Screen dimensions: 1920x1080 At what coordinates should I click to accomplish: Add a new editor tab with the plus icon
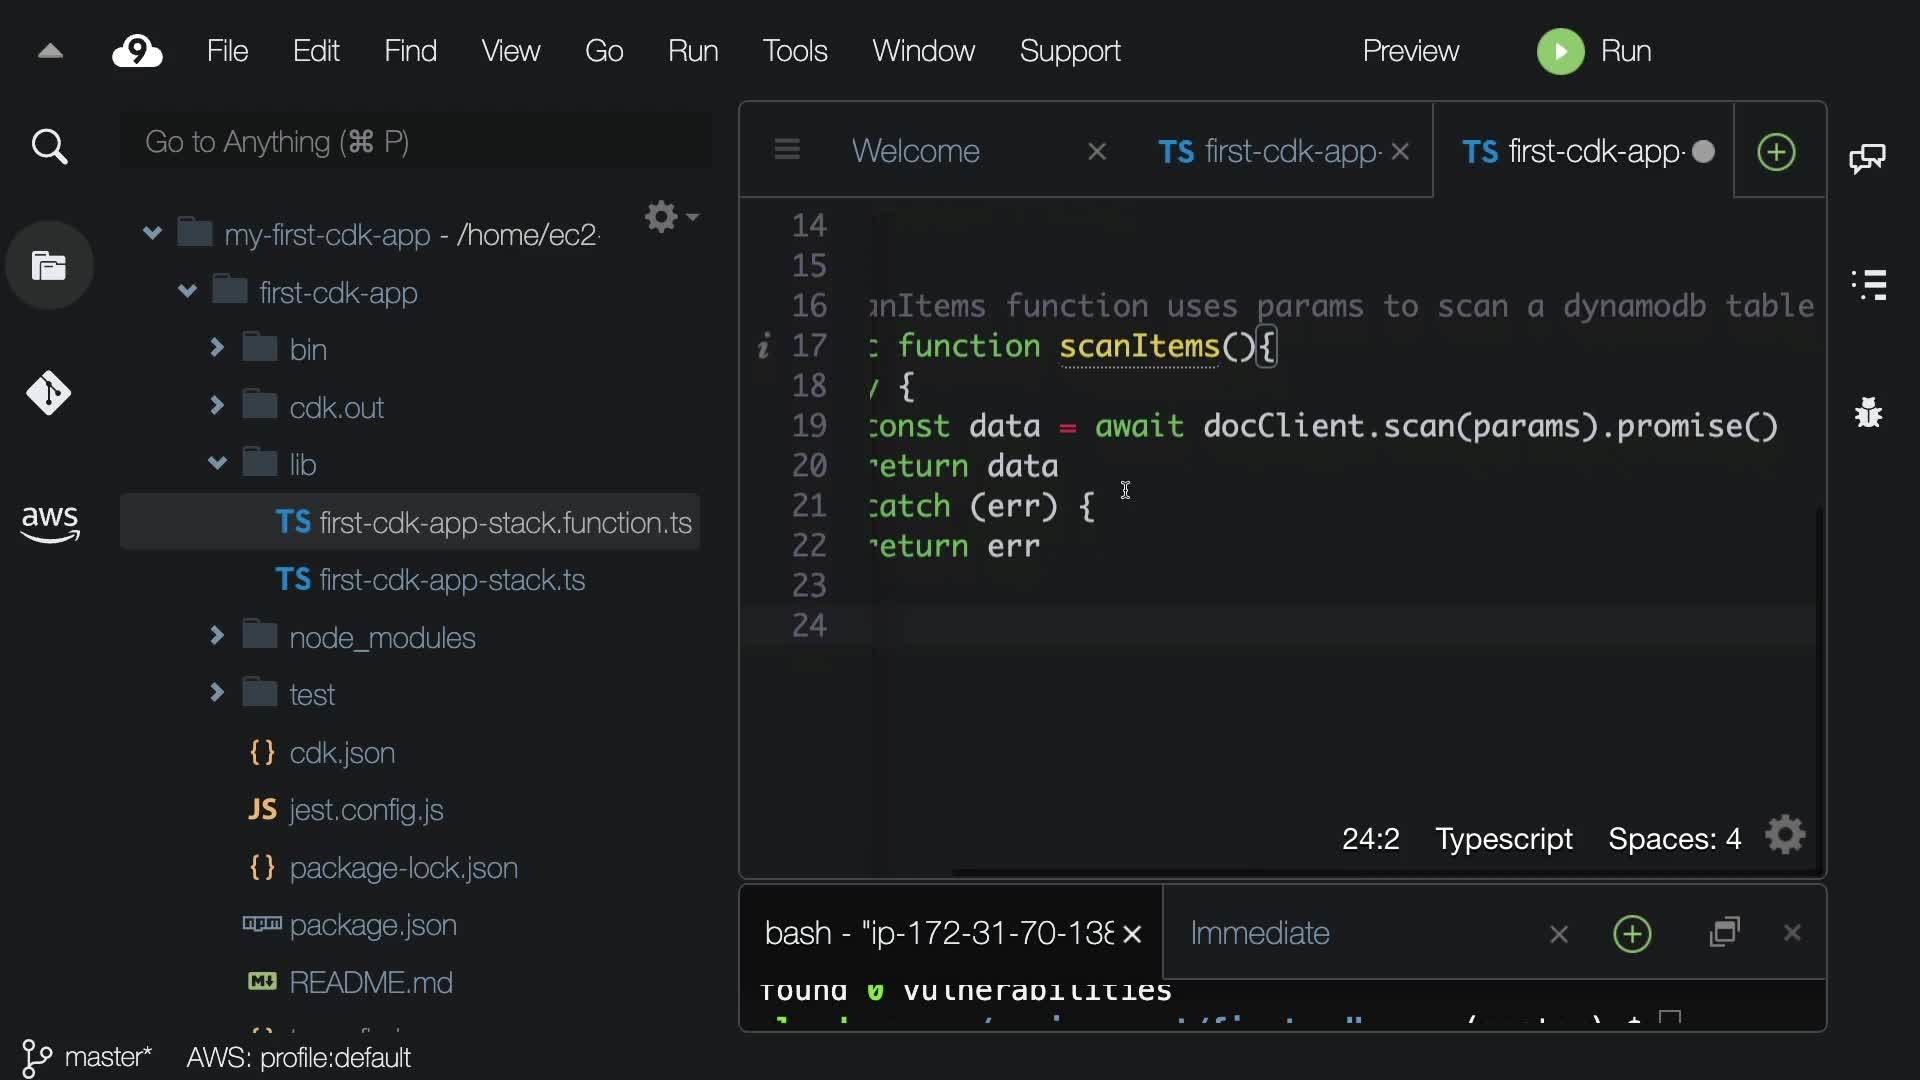[x=1776, y=152]
